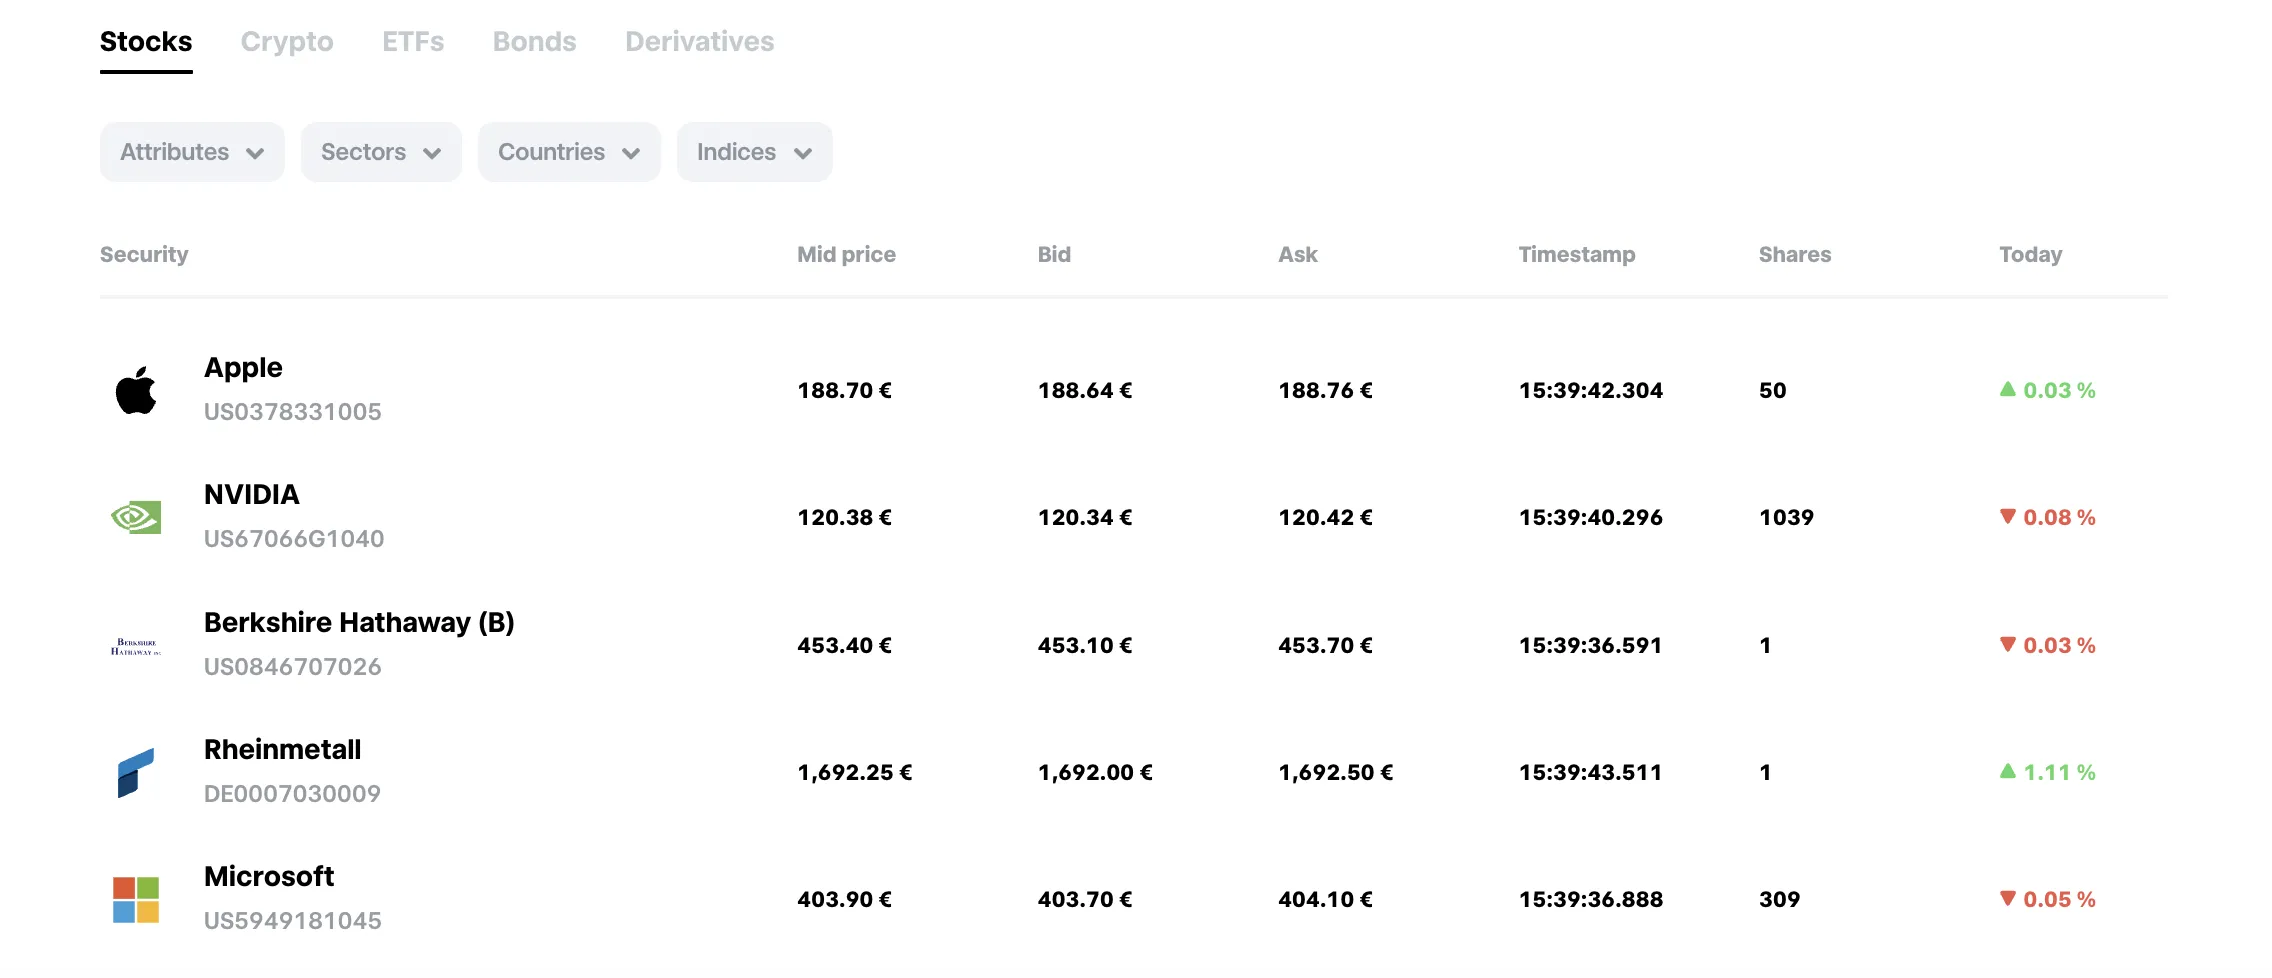This screenshot has width=2272, height=978.
Task: Expand the Indices filter dropdown
Action: 754,152
